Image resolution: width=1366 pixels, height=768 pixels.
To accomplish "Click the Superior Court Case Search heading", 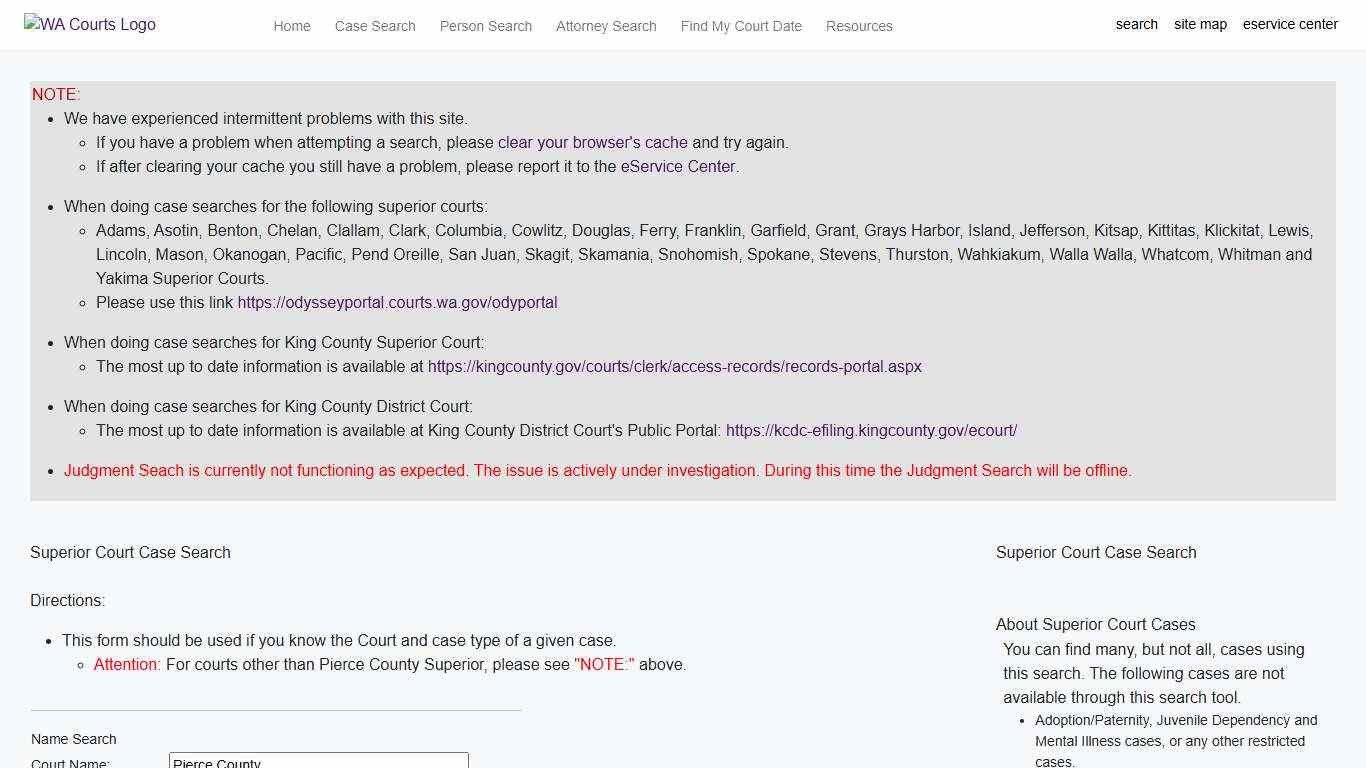I will [130, 552].
